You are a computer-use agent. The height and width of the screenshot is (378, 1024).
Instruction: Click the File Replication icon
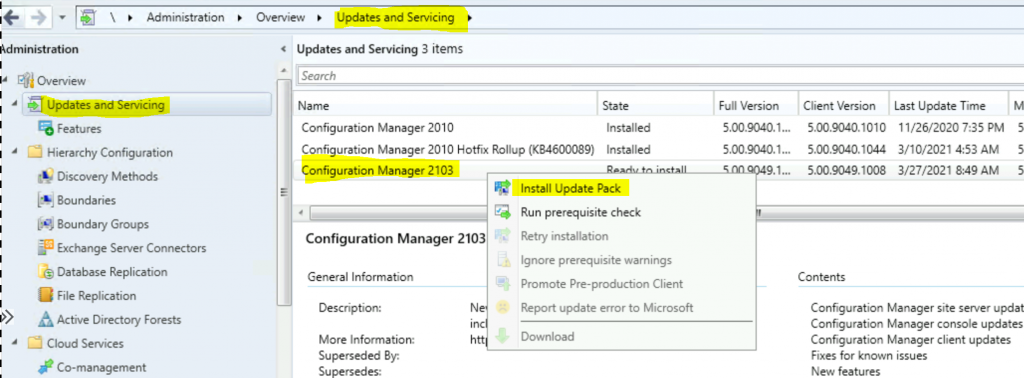(x=46, y=295)
